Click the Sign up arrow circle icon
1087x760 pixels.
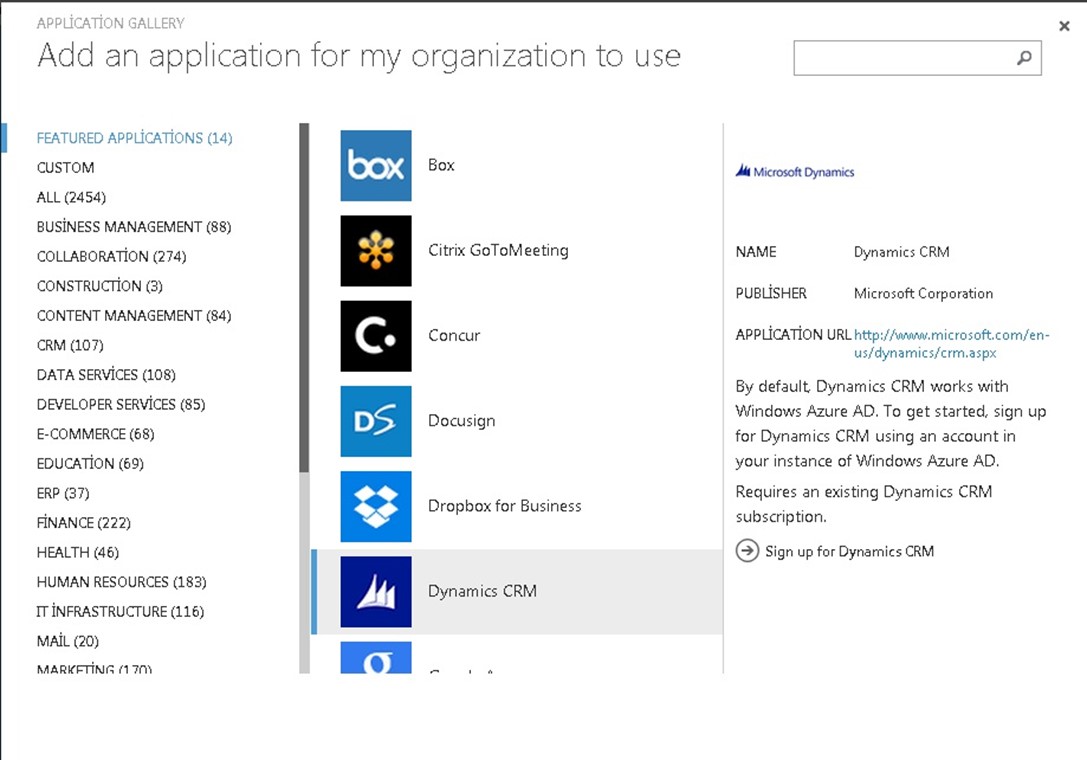coord(747,551)
